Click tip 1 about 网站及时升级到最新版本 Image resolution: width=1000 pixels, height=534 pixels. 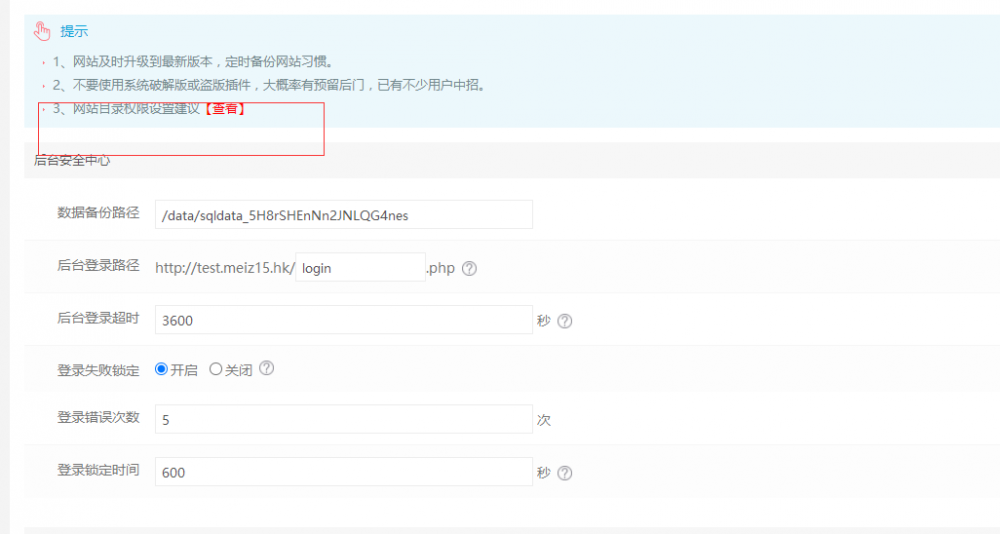[193, 62]
